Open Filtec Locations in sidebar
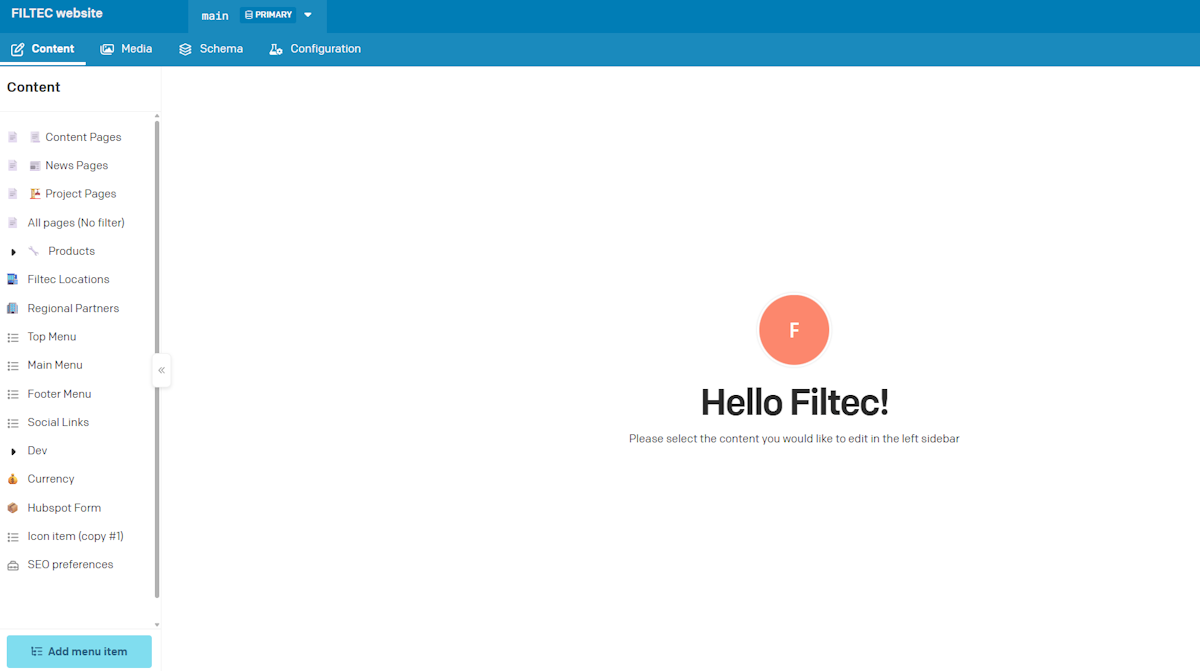Image resolution: width=1200 pixels, height=671 pixels. pos(68,280)
